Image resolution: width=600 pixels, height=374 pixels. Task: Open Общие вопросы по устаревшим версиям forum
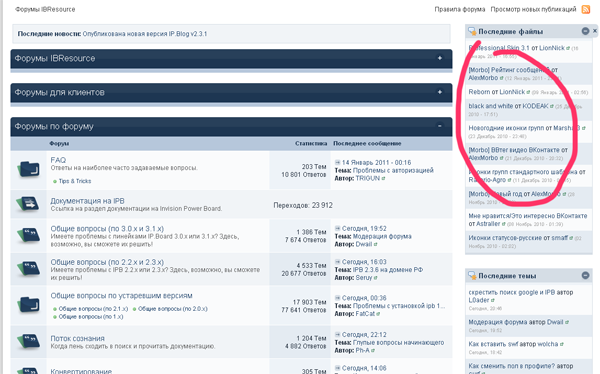(x=121, y=296)
